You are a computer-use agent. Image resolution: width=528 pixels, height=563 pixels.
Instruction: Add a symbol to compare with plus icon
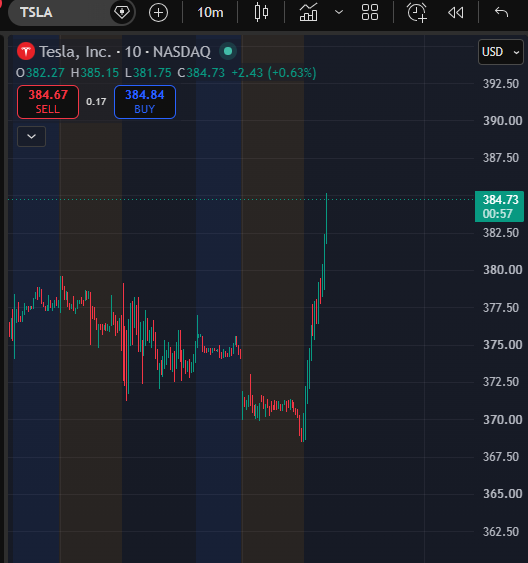158,13
